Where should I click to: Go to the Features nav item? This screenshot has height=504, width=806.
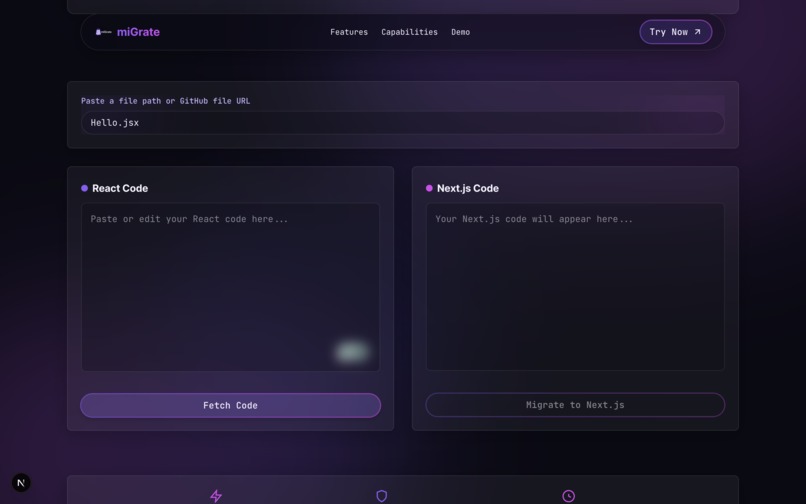click(x=349, y=32)
